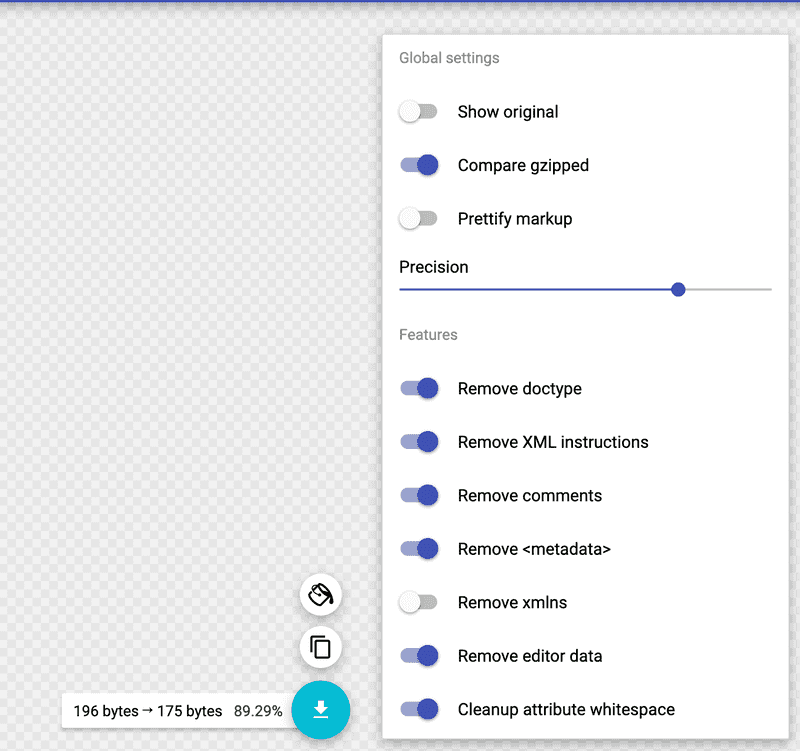The height and width of the screenshot is (751, 800).
Task: Enable the Show original switch
Action: (419, 112)
